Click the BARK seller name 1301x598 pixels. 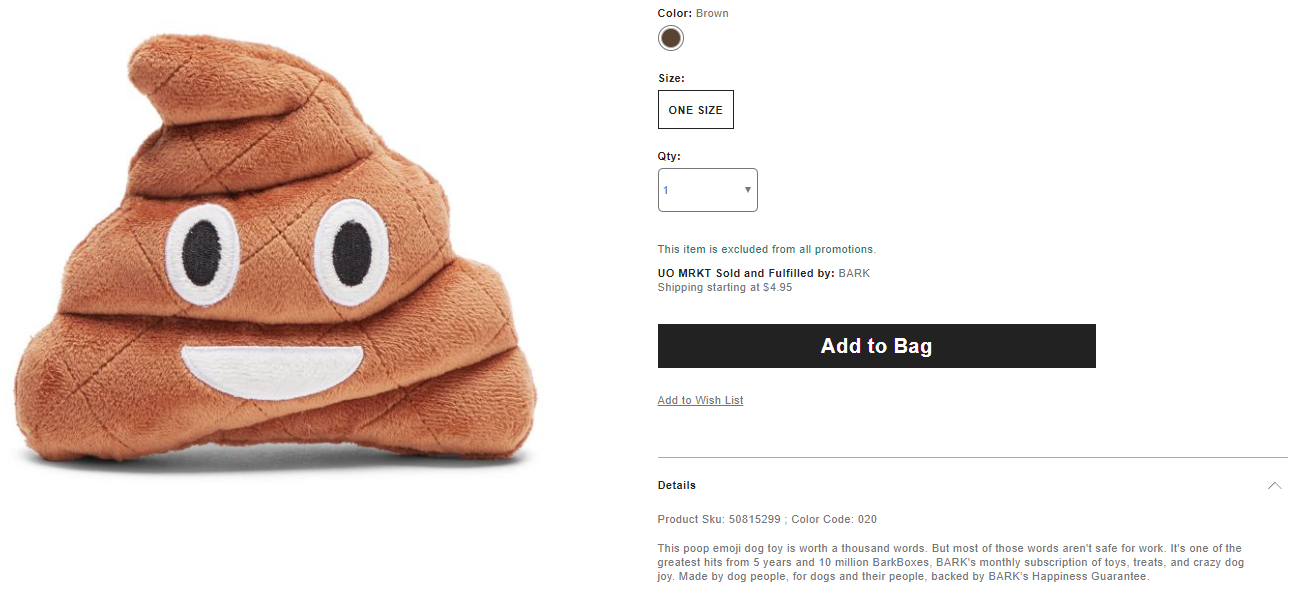[x=854, y=273]
